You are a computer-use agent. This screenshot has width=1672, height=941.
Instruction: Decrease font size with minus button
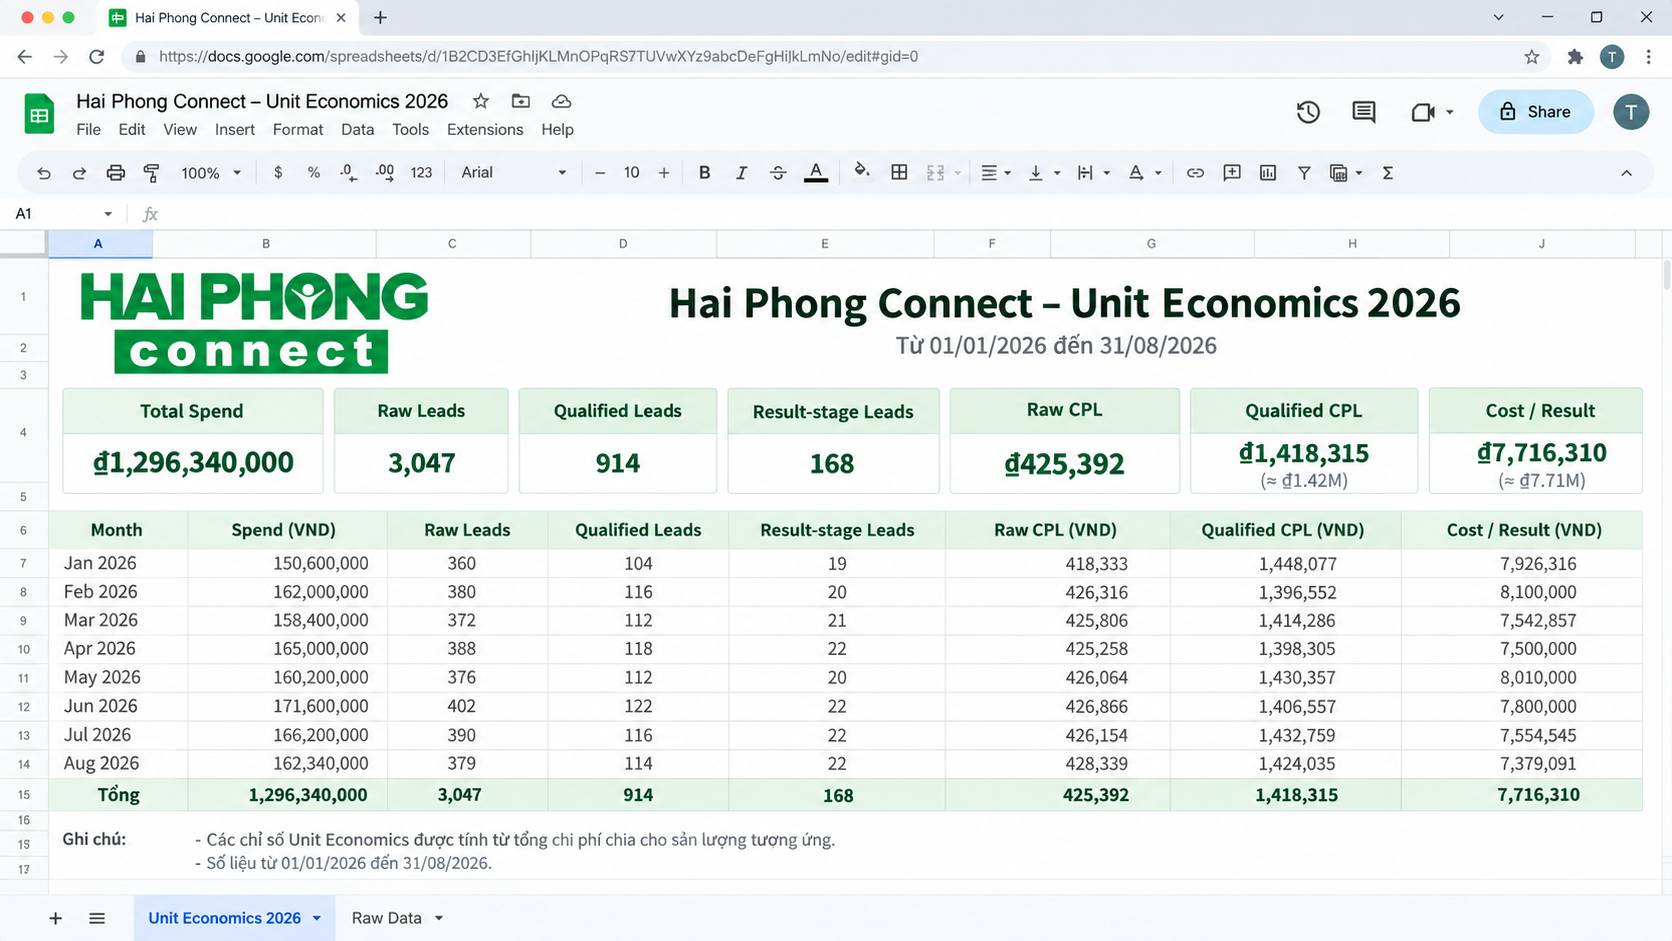600,173
